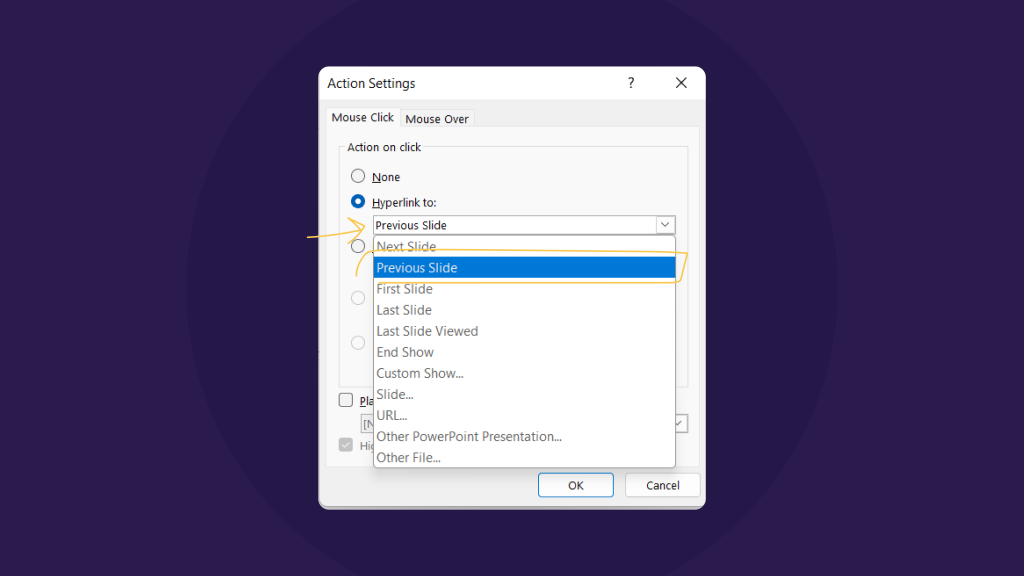Select the Mouse Click tab
The image size is (1024, 576).
click(x=362, y=117)
